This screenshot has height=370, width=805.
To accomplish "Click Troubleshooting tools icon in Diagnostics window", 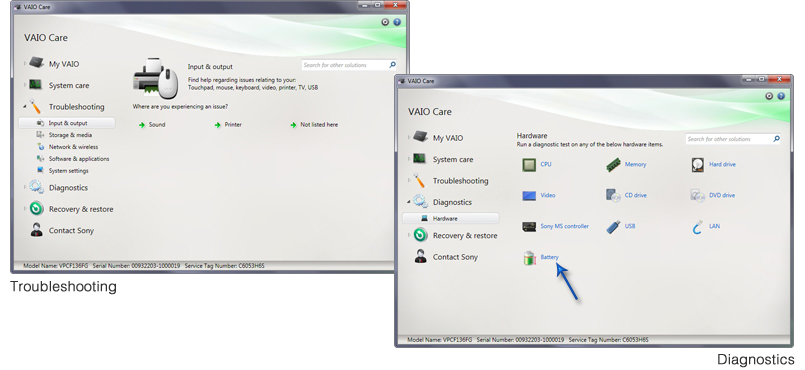I will pyautogui.click(x=419, y=180).
